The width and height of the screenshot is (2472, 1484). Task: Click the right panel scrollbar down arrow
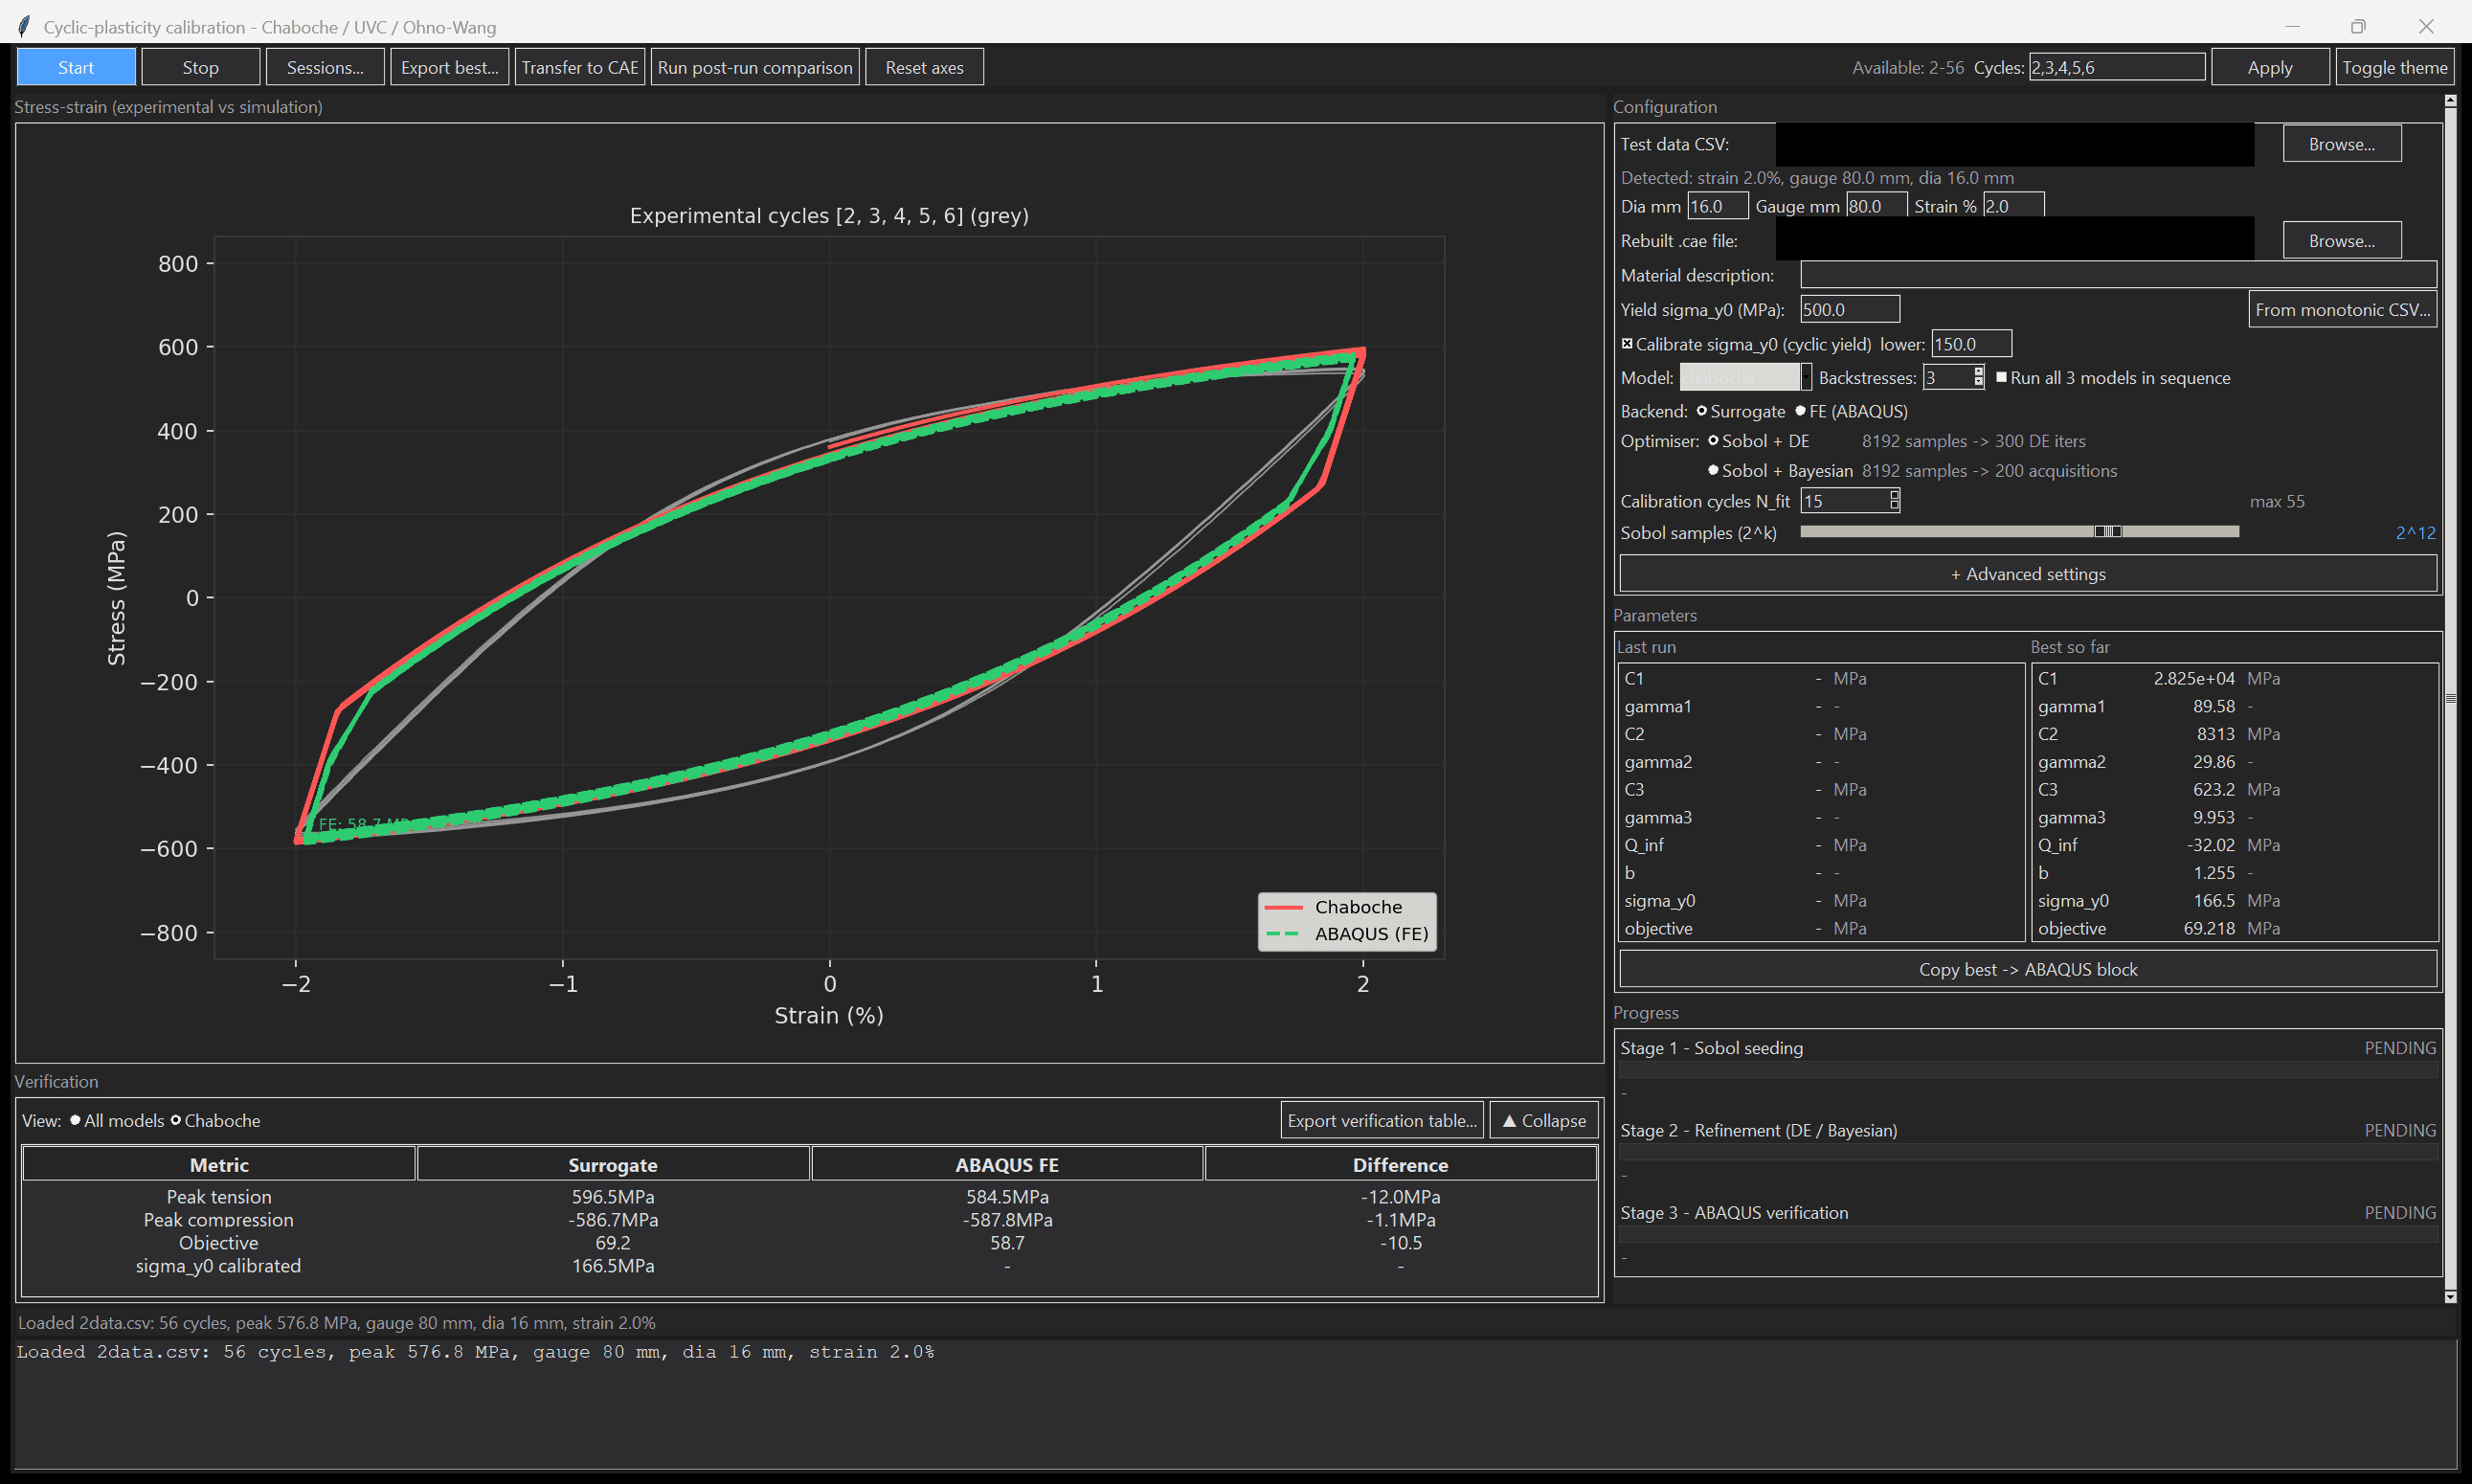click(2450, 1297)
